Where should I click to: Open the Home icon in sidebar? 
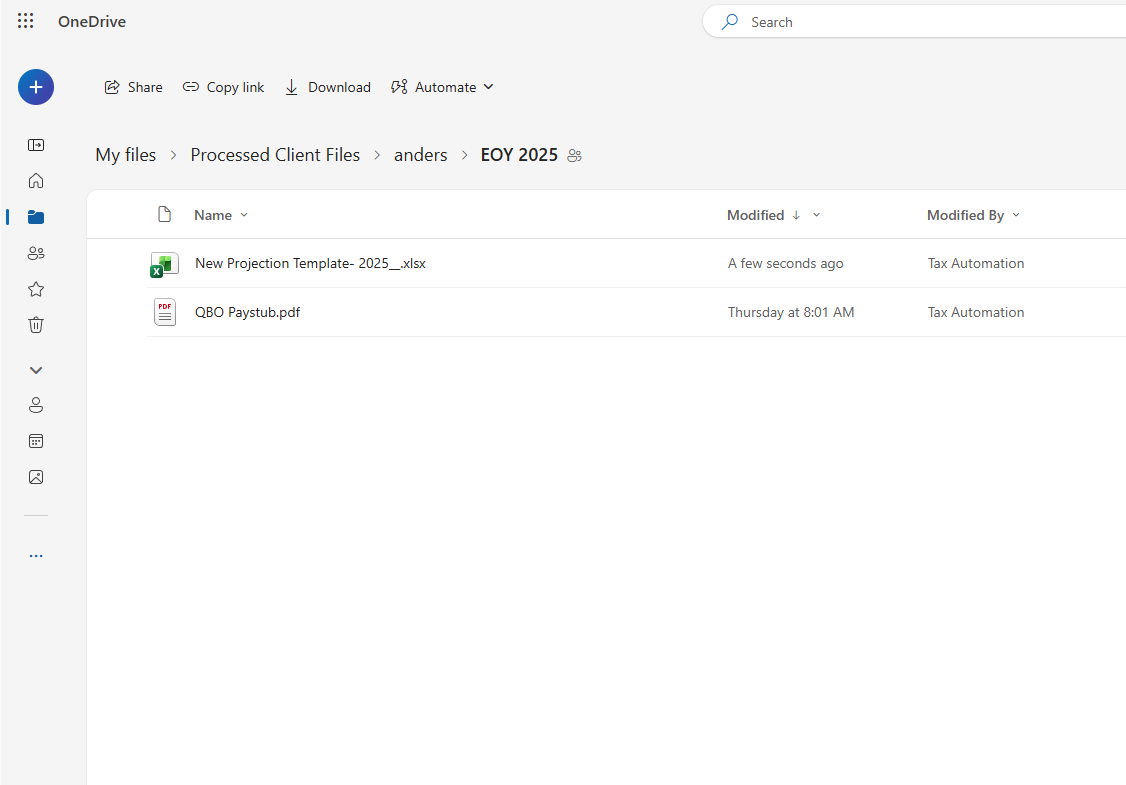[36, 181]
